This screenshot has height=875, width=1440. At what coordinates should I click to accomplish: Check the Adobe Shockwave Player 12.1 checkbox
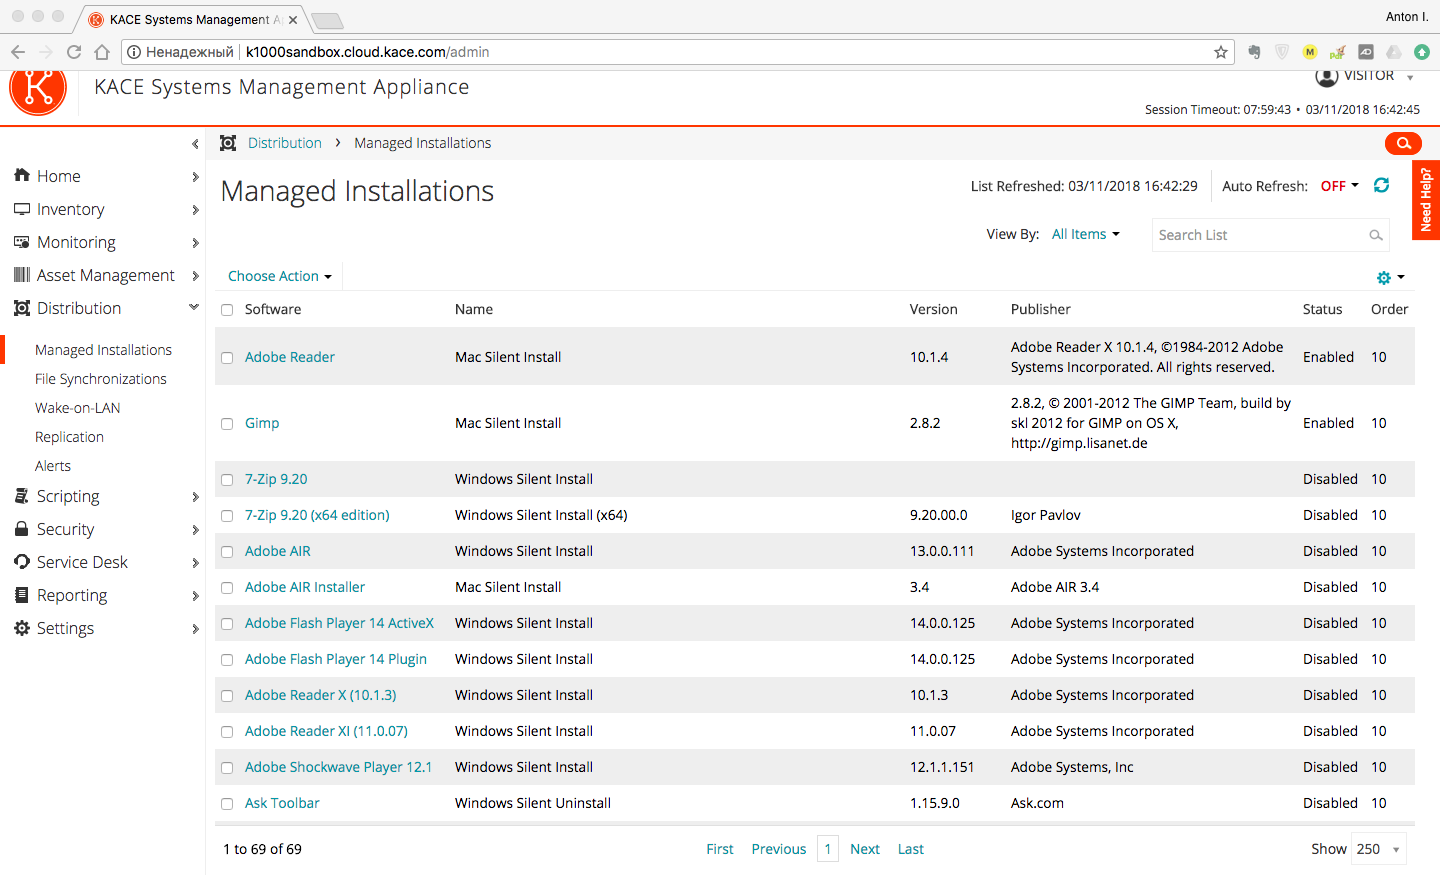[x=227, y=768]
